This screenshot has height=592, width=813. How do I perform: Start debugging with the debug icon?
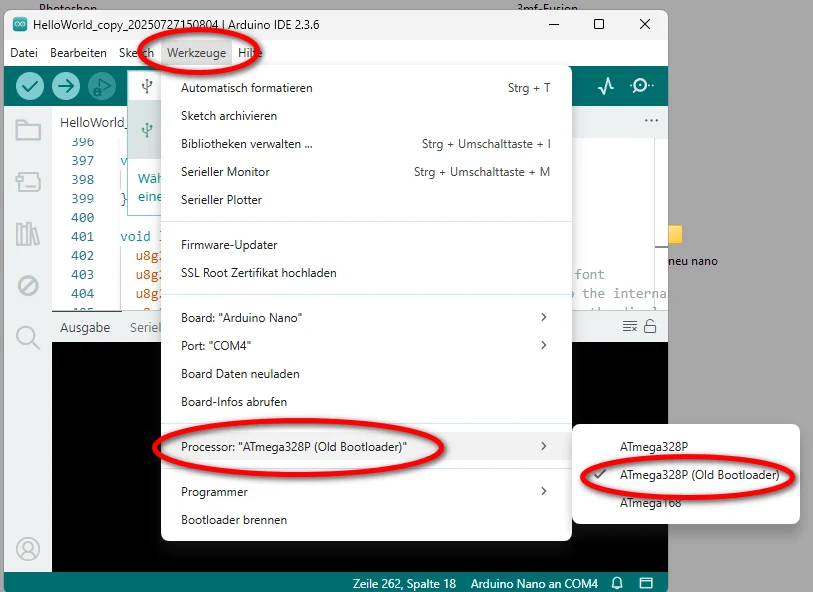[x=102, y=86]
